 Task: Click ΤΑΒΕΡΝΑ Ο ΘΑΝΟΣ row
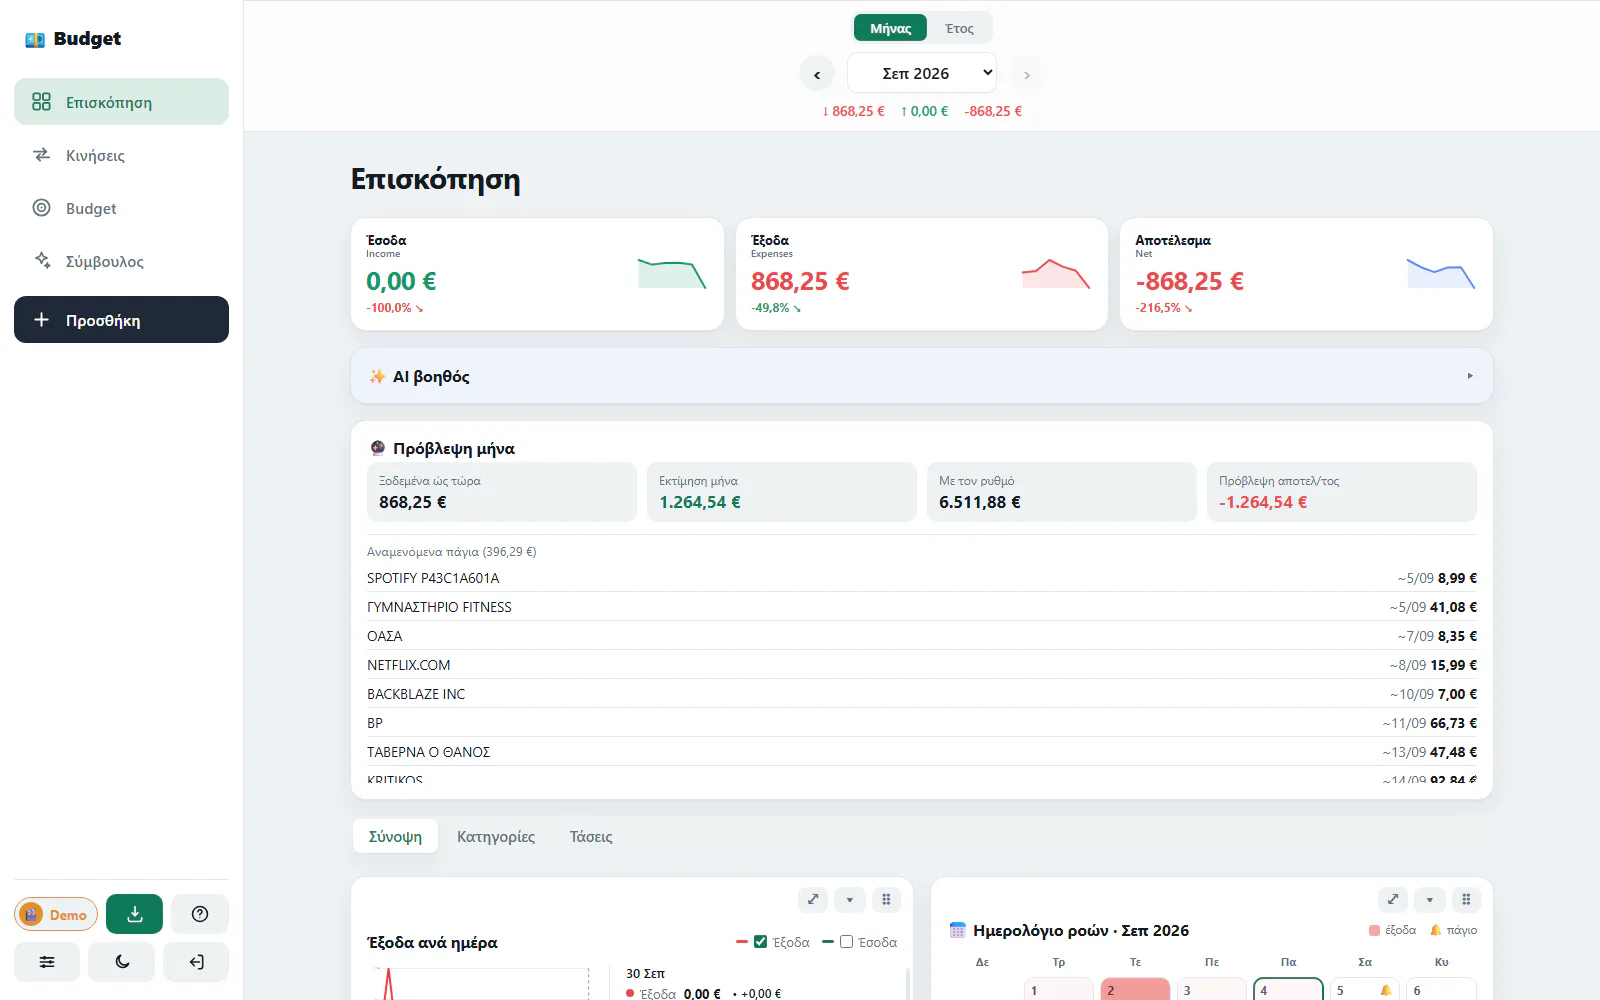click(x=922, y=752)
